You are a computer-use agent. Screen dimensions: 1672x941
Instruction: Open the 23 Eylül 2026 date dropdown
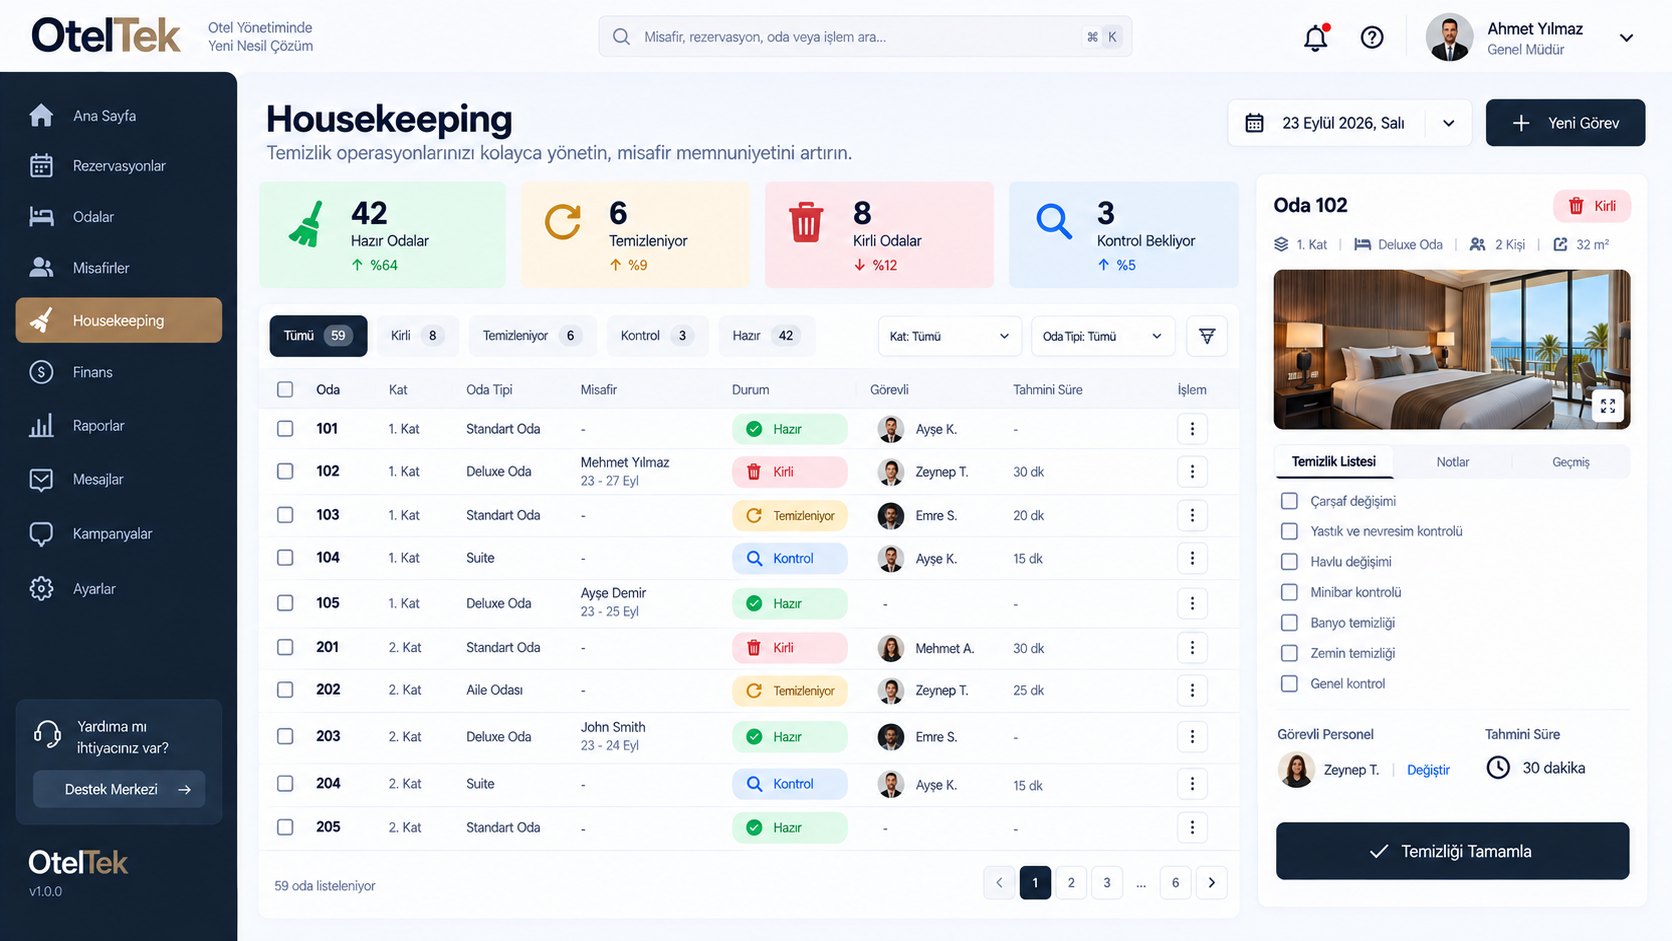click(1349, 123)
